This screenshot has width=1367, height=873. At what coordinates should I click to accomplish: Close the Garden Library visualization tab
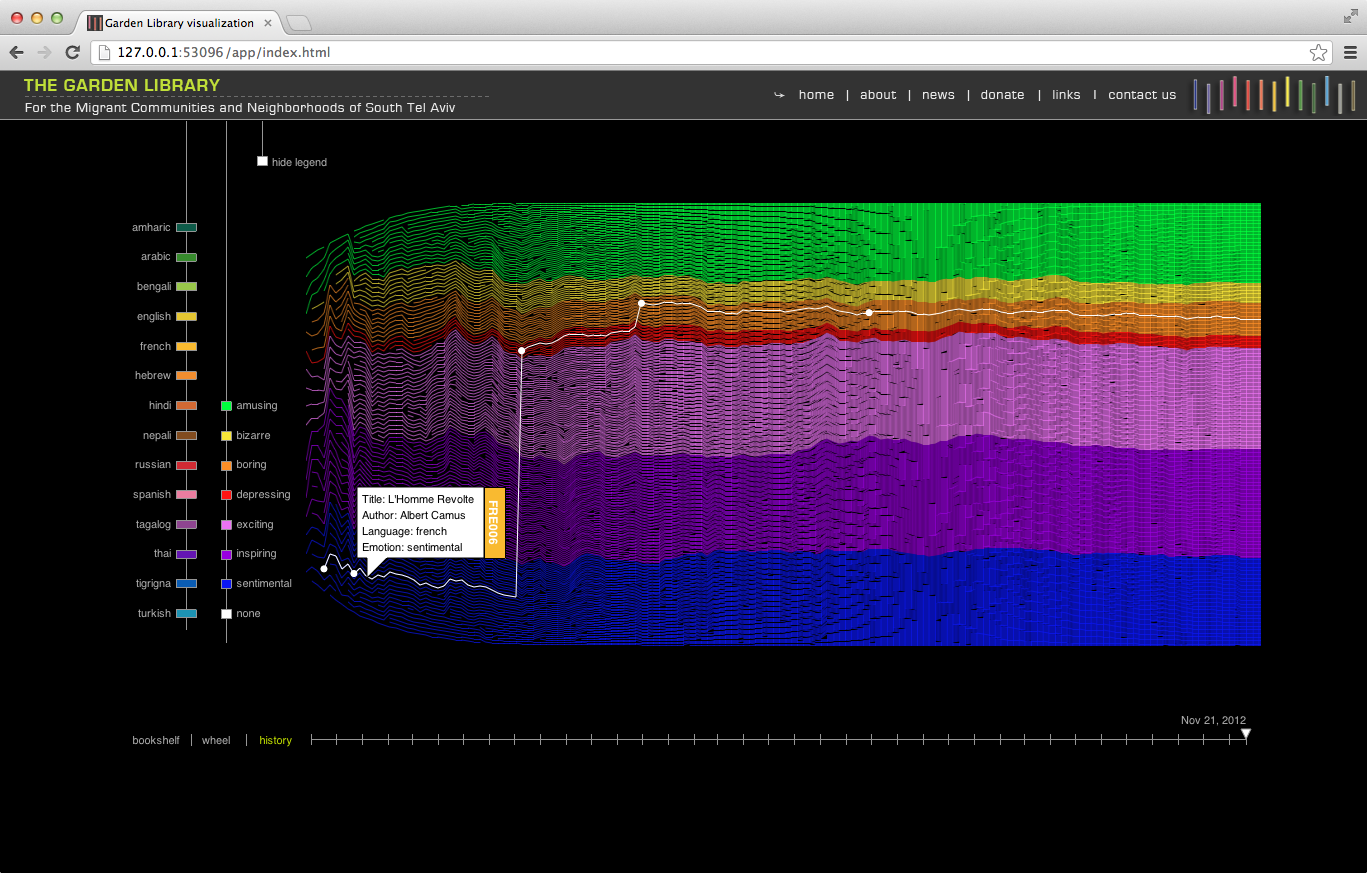[x=268, y=22]
